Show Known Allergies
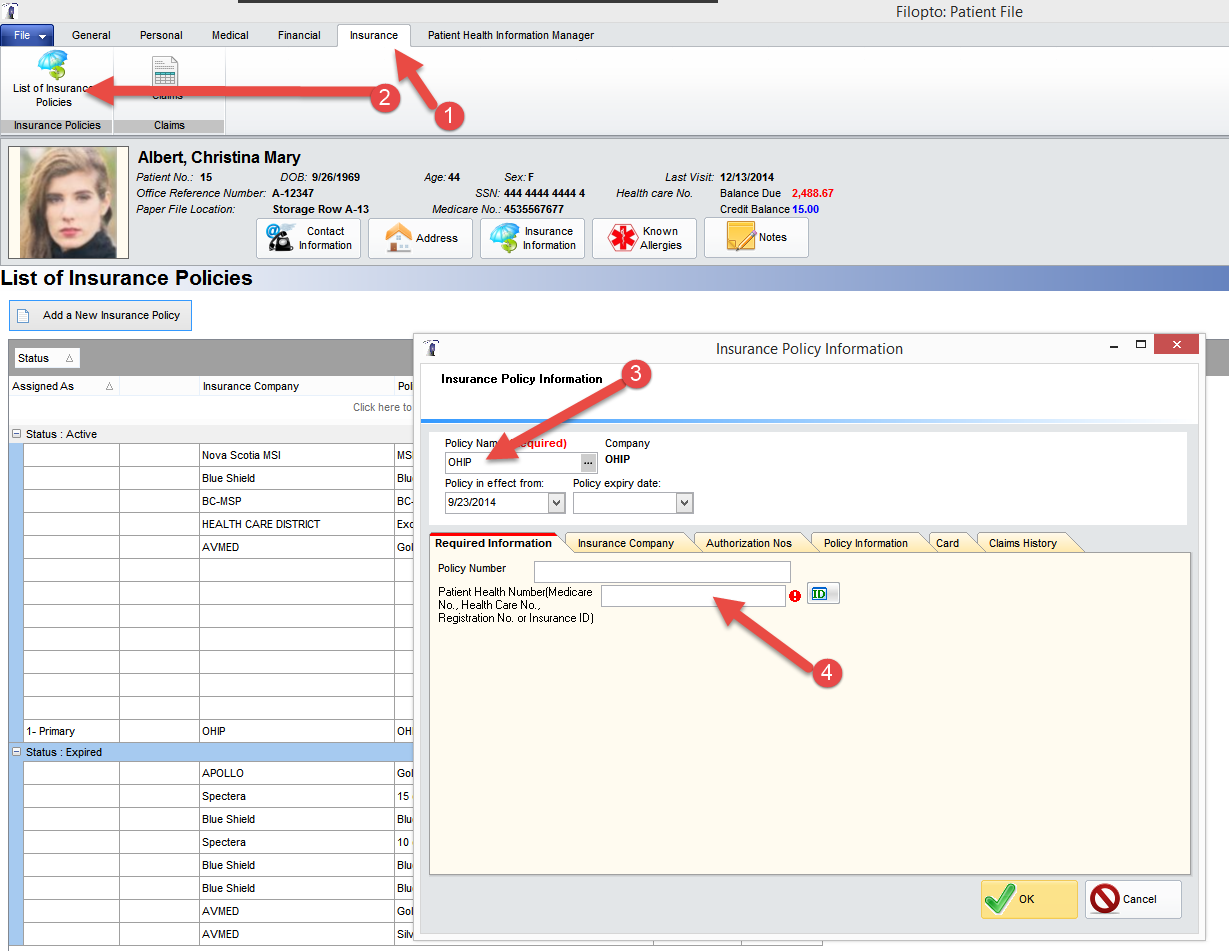The width and height of the screenshot is (1229, 951). point(644,238)
